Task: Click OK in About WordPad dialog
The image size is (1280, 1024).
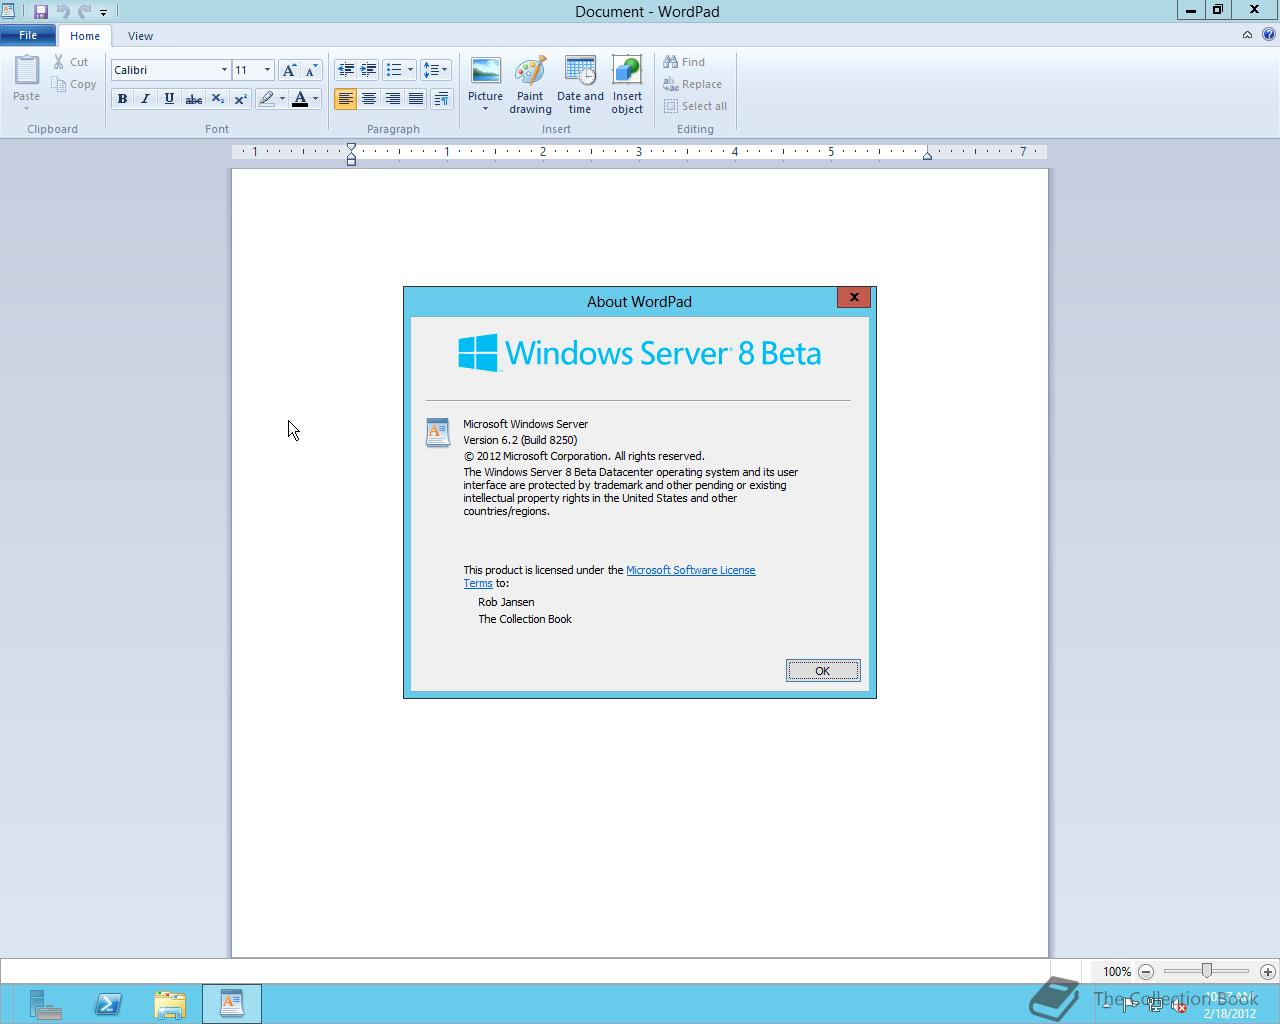Action: pyautogui.click(x=822, y=671)
